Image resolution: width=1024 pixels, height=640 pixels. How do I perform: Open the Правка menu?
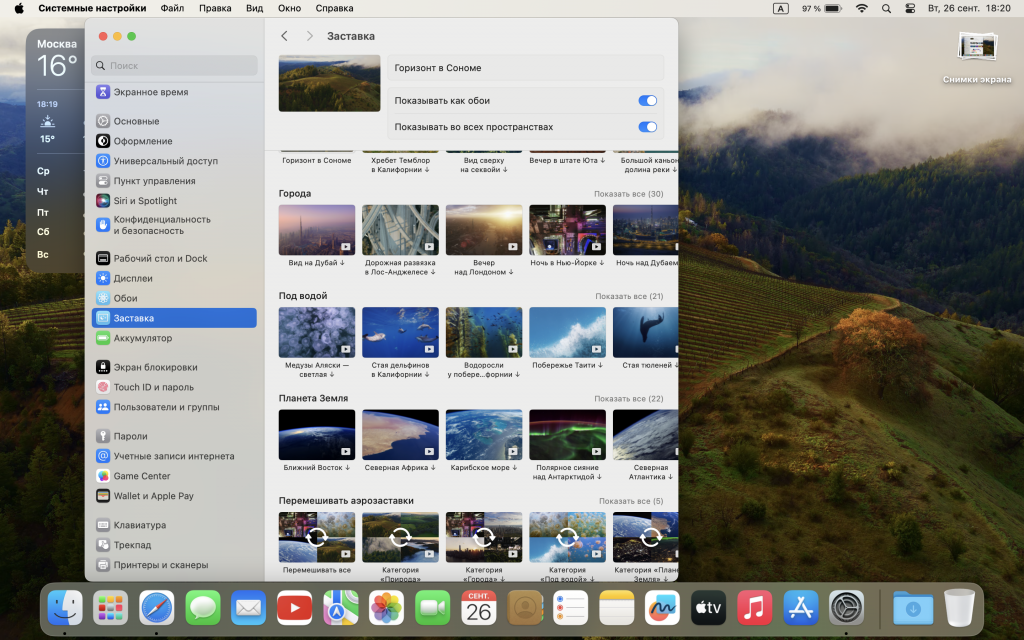[215, 8]
